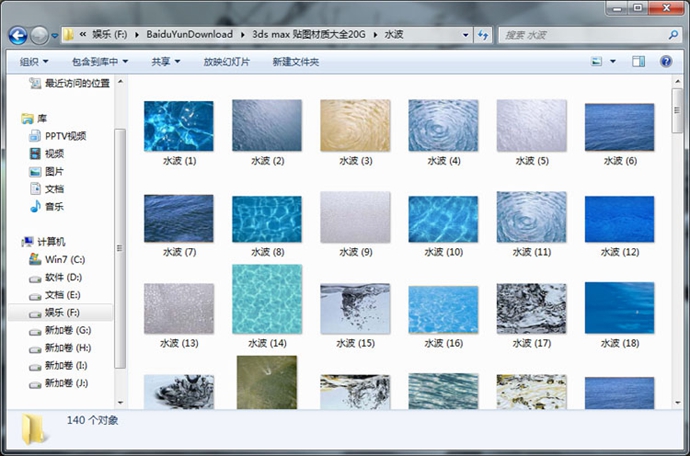Change view with the views icon

pyautogui.click(x=596, y=62)
